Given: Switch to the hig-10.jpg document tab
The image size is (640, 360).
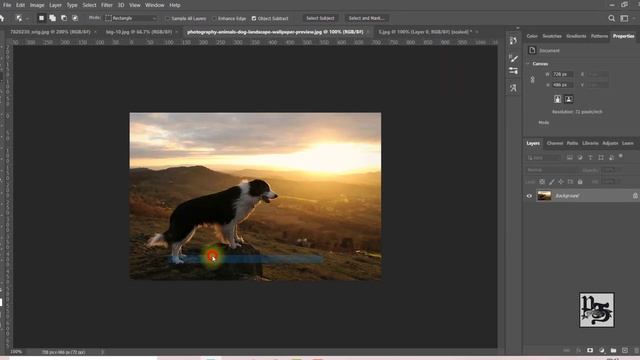Looking at the screenshot, I should coord(138,32).
